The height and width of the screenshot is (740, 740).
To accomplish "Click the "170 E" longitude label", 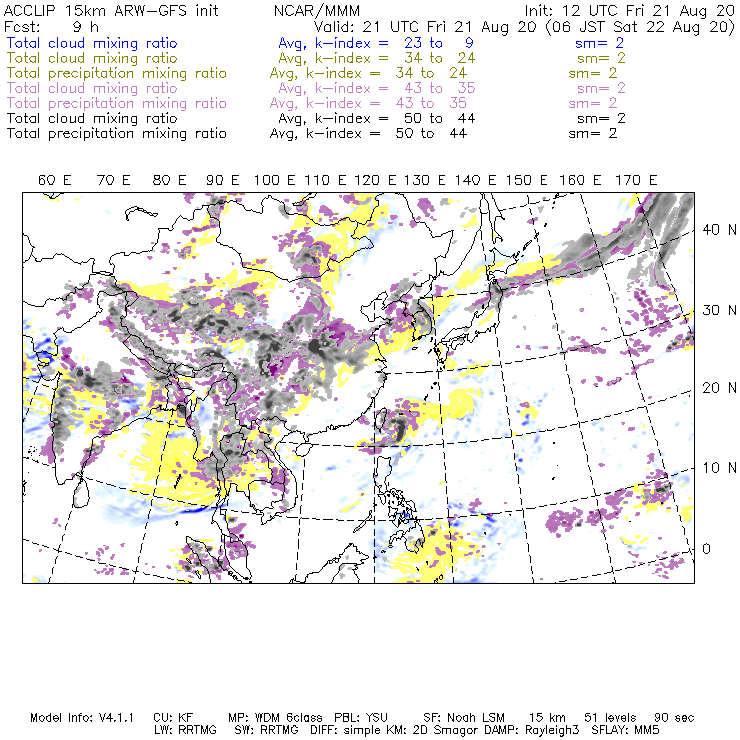I will click(x=636, y=180).
